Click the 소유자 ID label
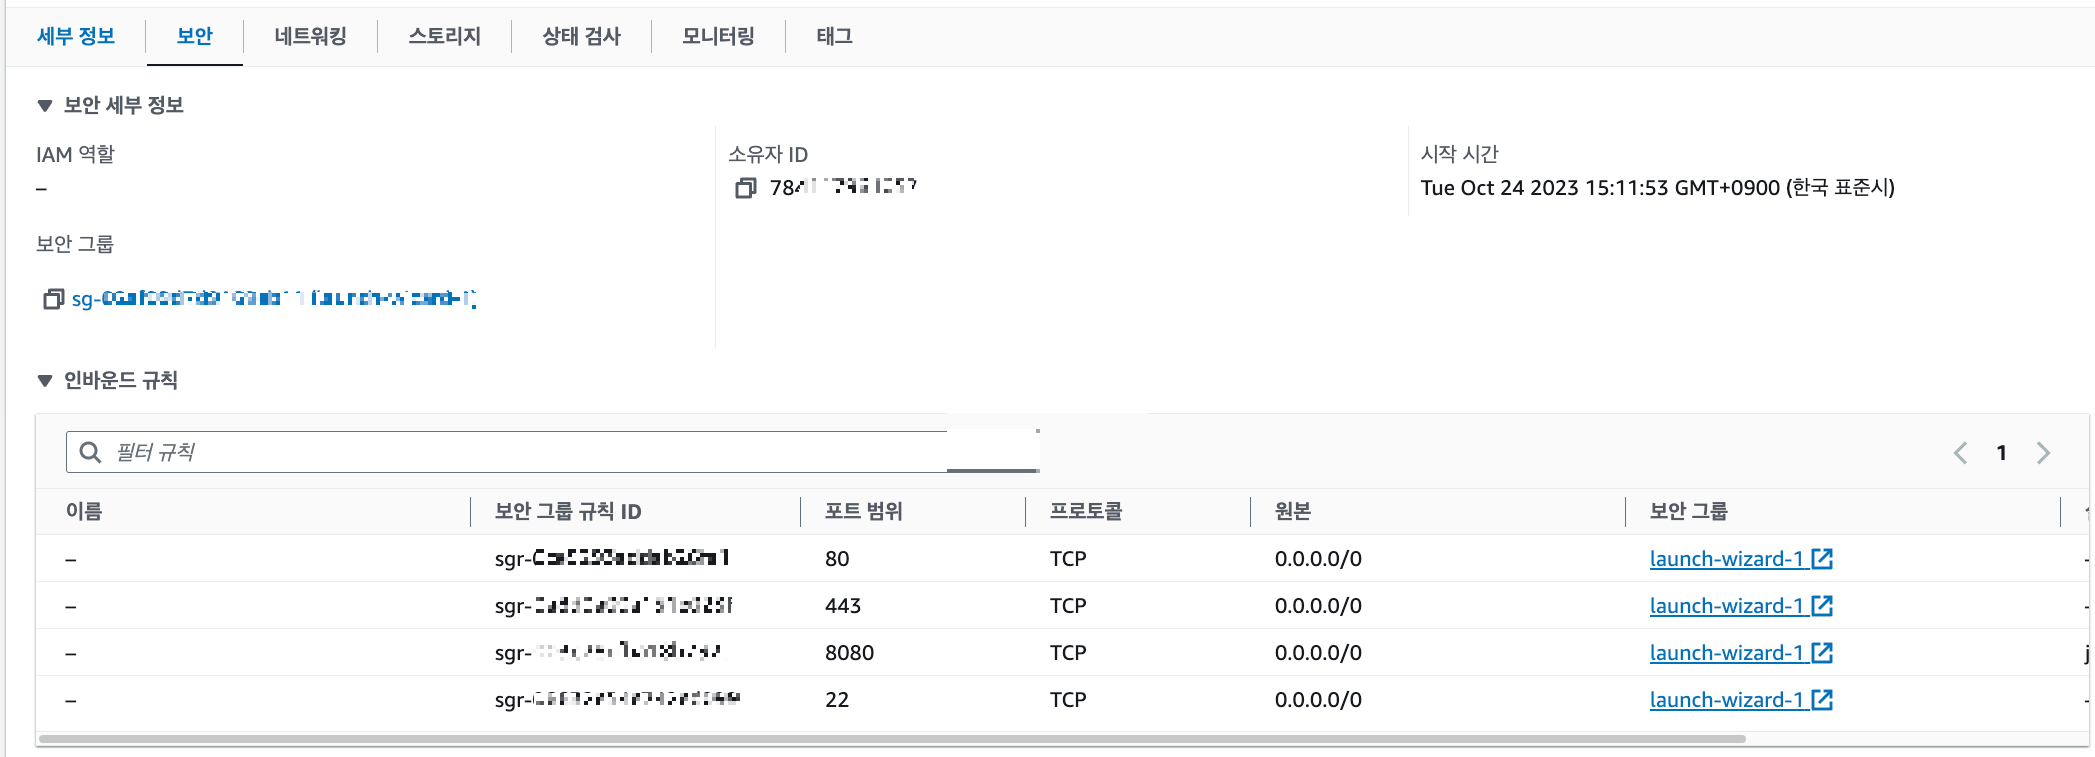The image size is (2095, 757). 768,154
